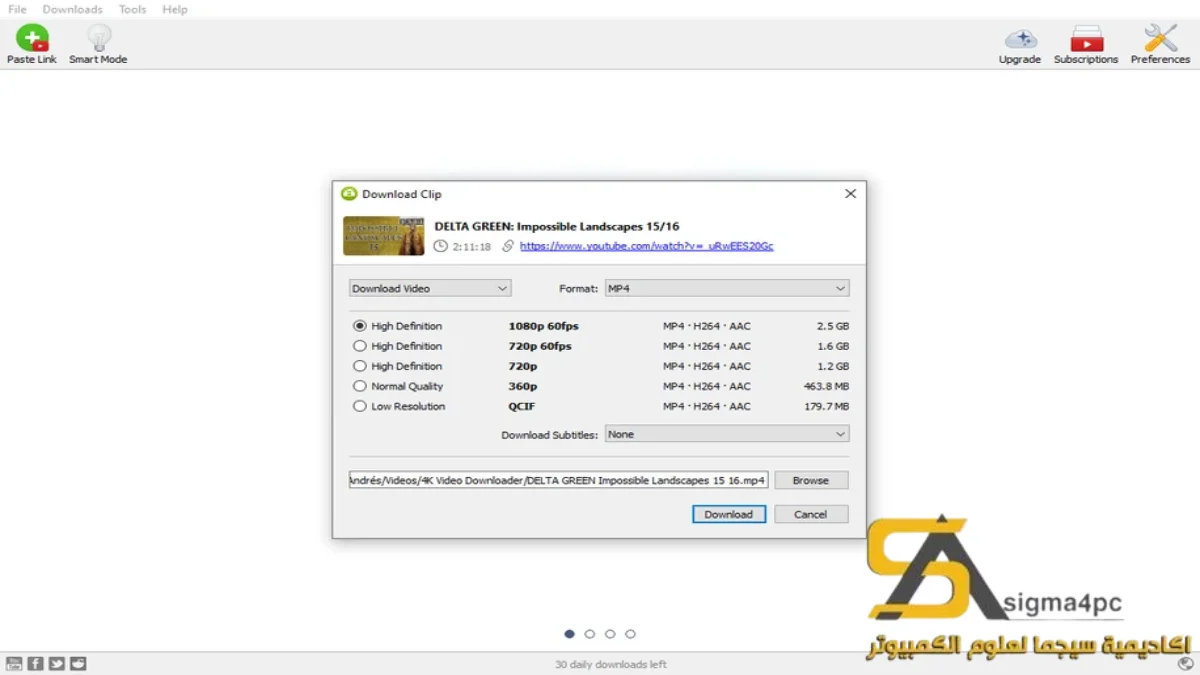This screenshot has width=1200, height=675.
Task: Click the Browse button
Action: pos(811,480)
